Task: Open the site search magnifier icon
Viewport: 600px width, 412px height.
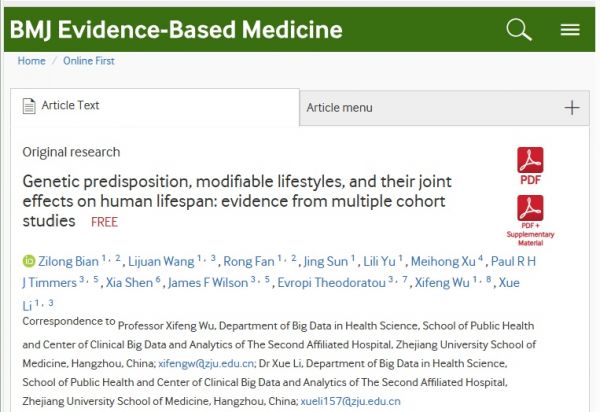Action: click(519, 29)
